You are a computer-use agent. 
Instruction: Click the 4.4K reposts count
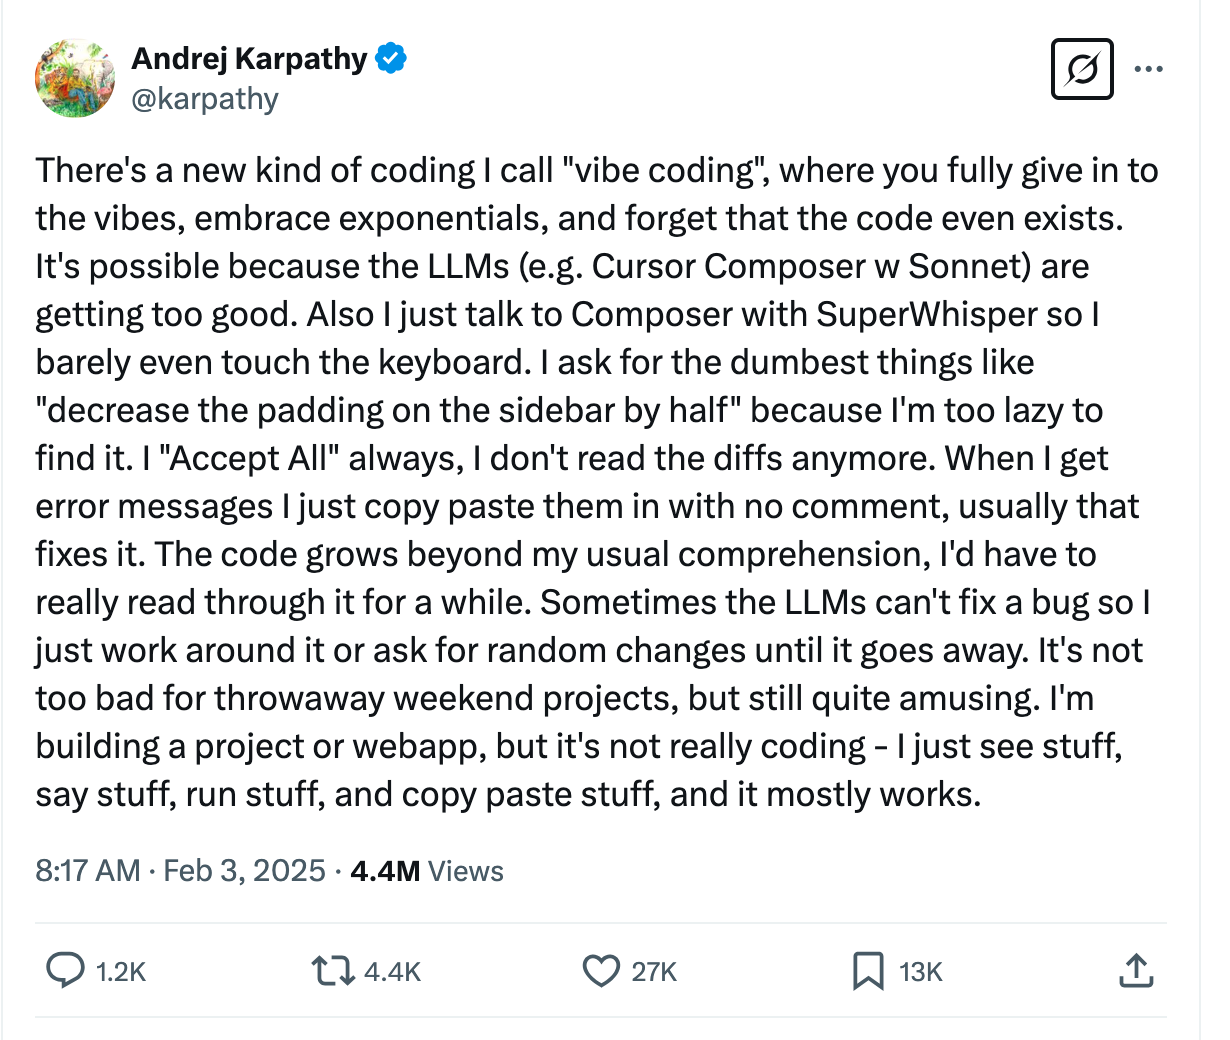pos(393,972)
